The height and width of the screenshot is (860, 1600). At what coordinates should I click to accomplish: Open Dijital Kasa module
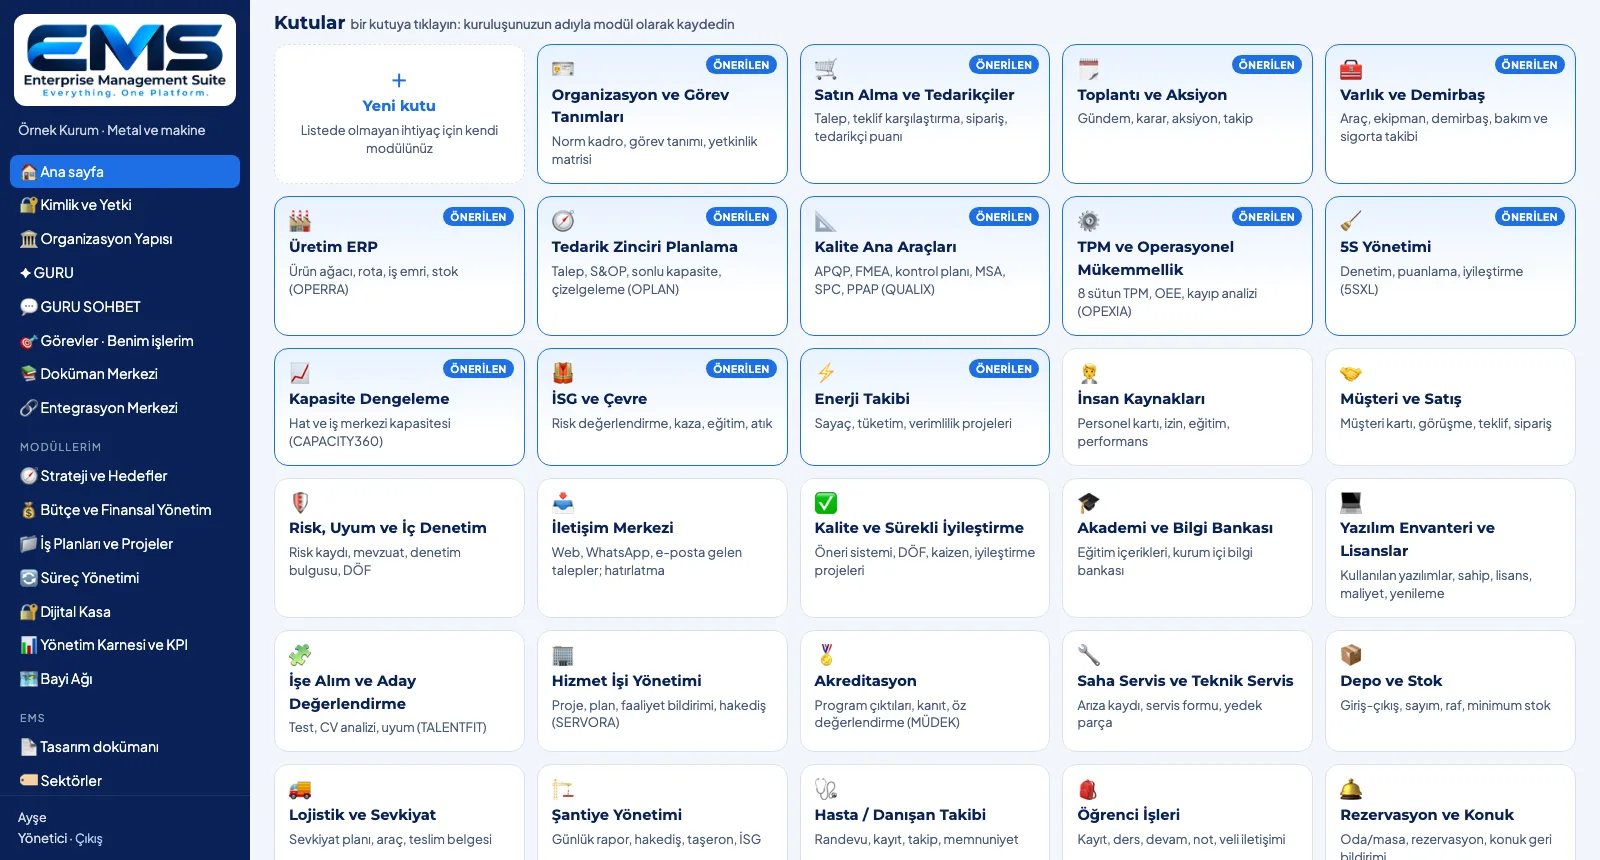125,612
